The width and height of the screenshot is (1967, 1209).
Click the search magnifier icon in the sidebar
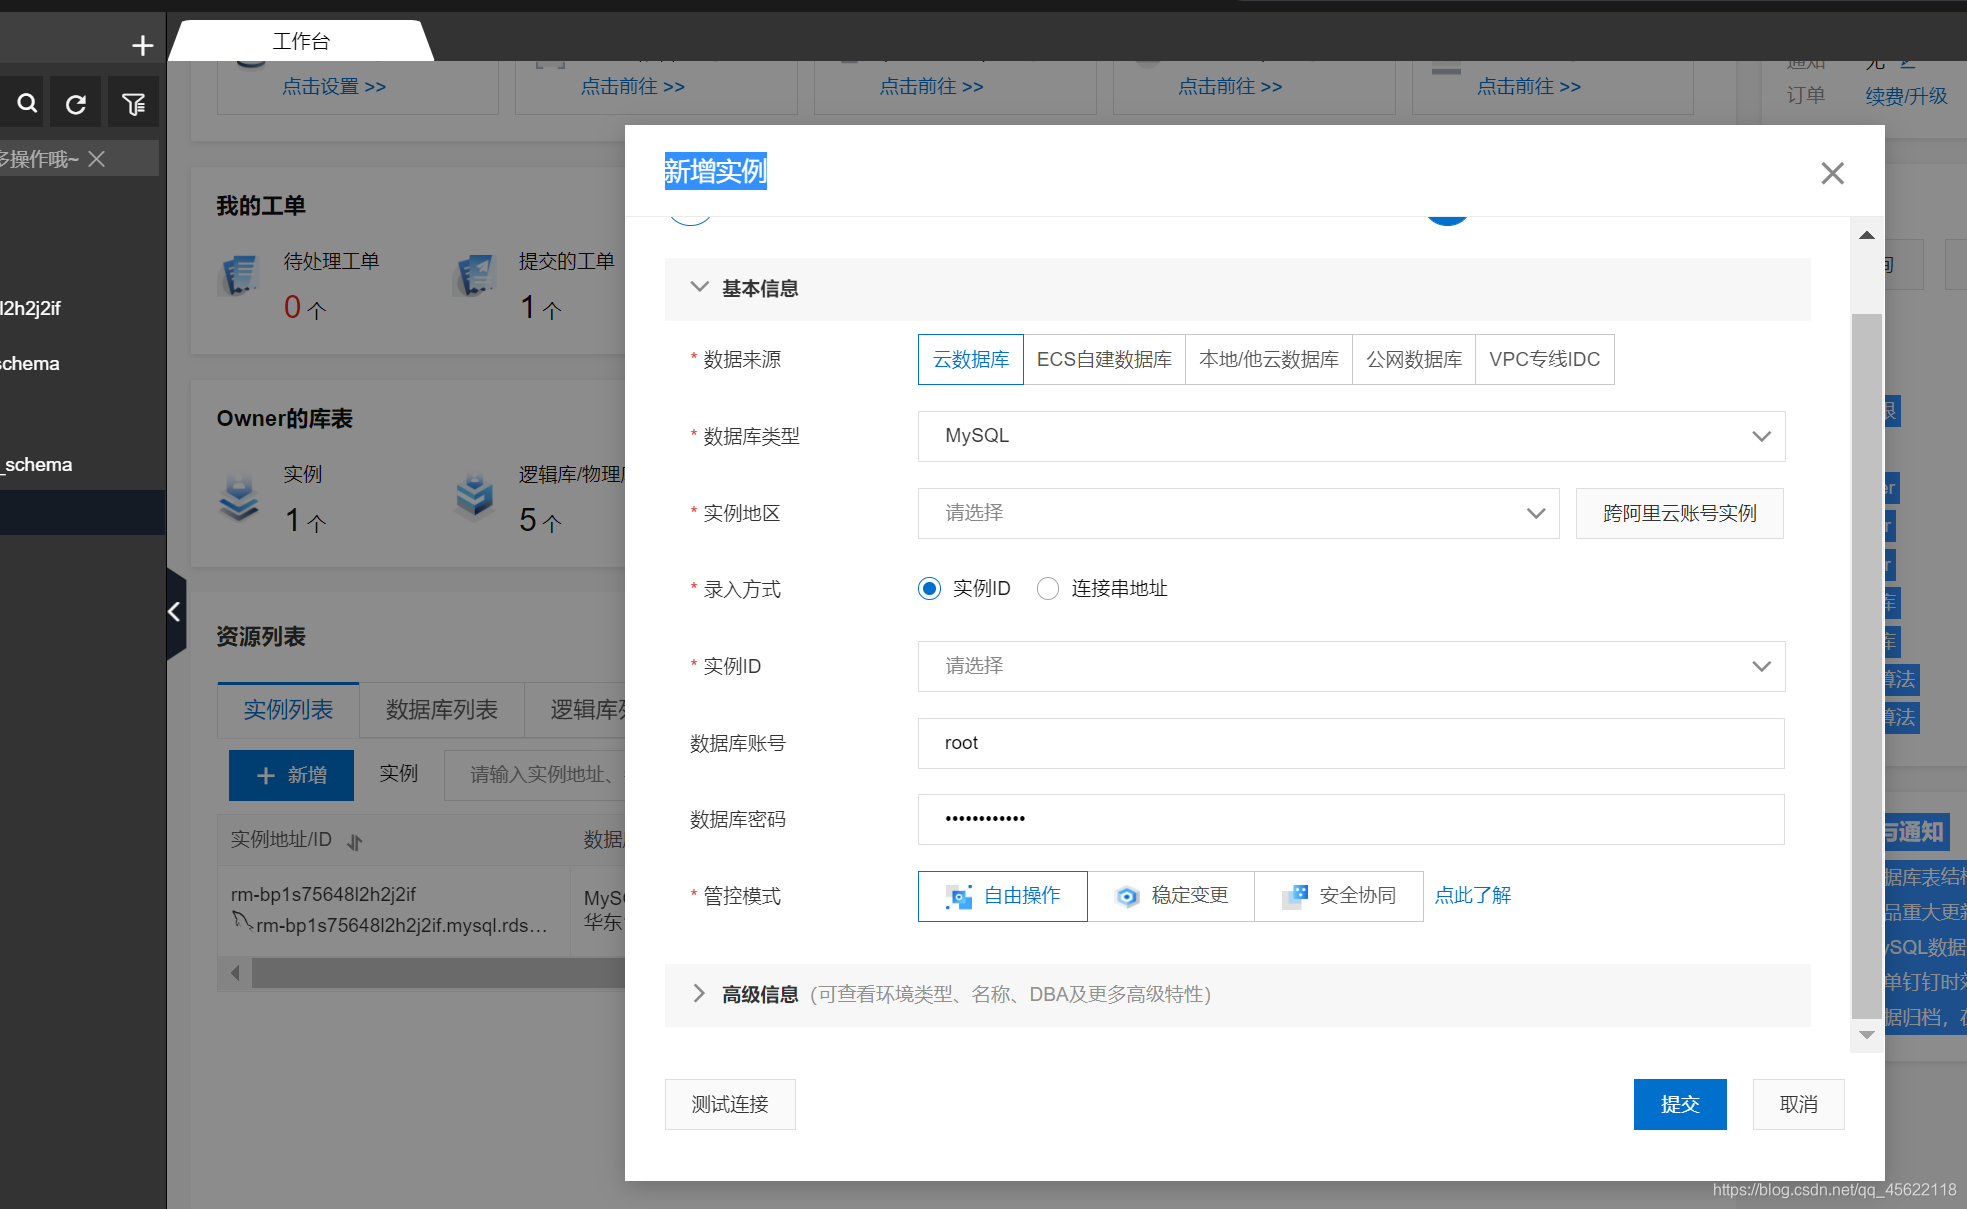click(27, 103)
